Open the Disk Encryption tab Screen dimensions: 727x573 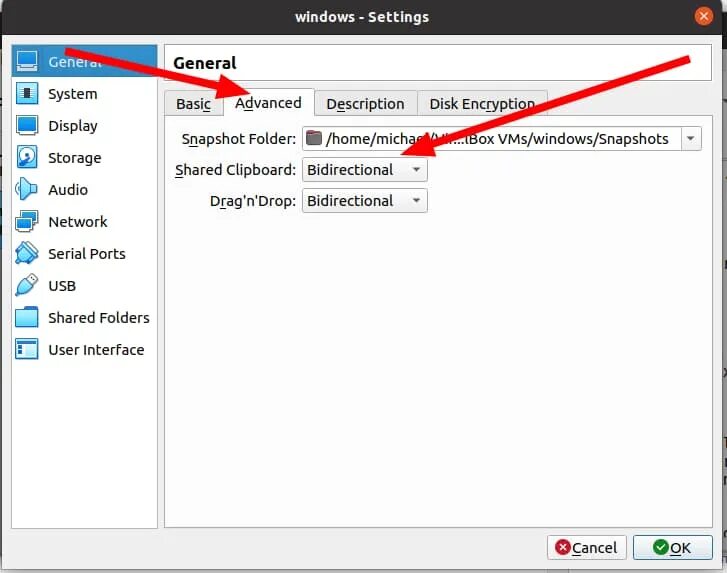click(x=482, y=104)
